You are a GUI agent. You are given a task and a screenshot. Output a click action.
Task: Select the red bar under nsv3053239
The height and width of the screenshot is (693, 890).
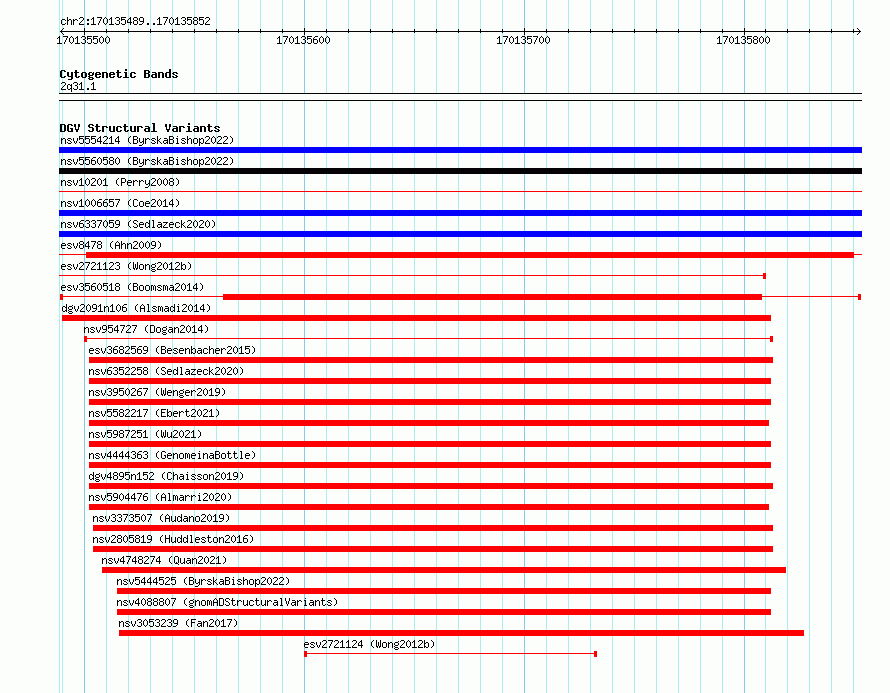461,633
